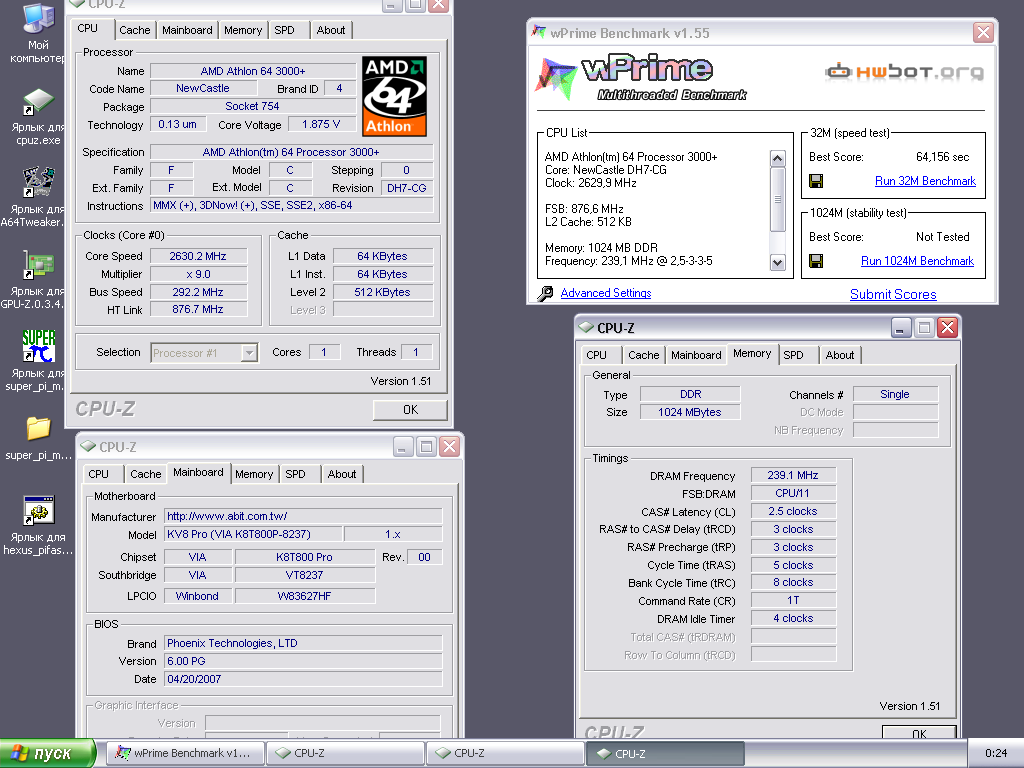Open Advanced Settings link in wPrime
The height and width of the screenshot is (768, 1024).
(x=605, y=293)
